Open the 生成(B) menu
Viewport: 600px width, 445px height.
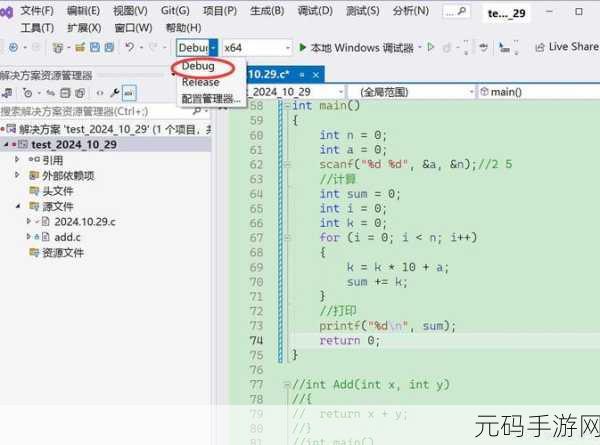(x=267, y=11)
